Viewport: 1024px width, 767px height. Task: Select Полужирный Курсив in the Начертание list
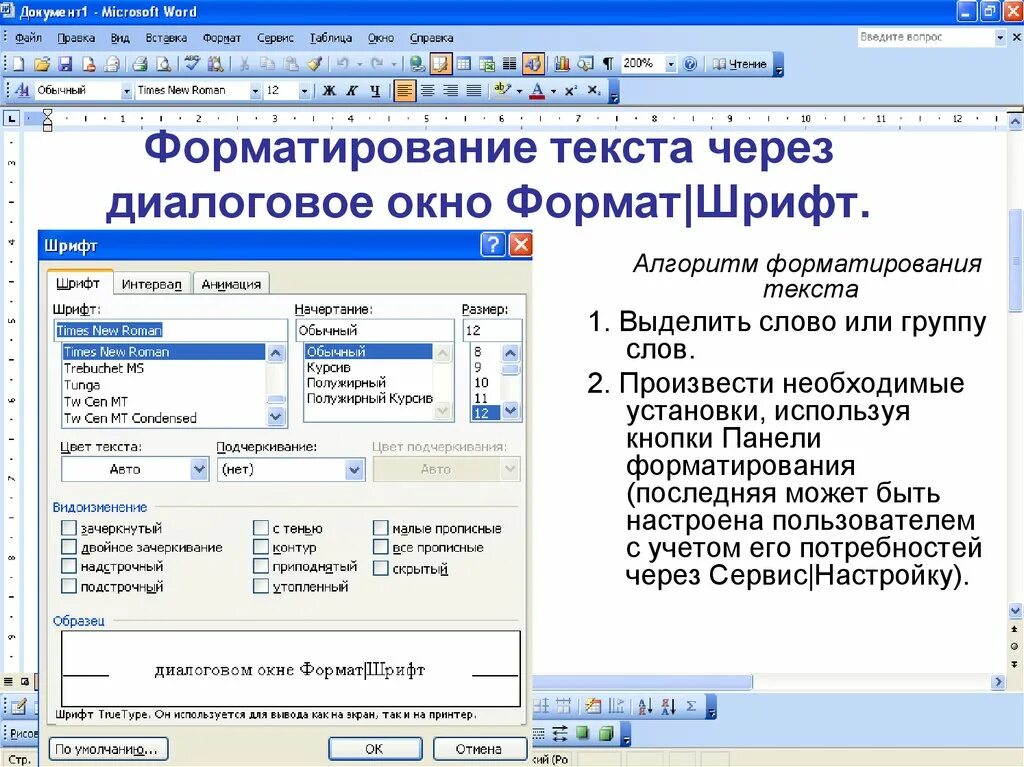point(370,398)
